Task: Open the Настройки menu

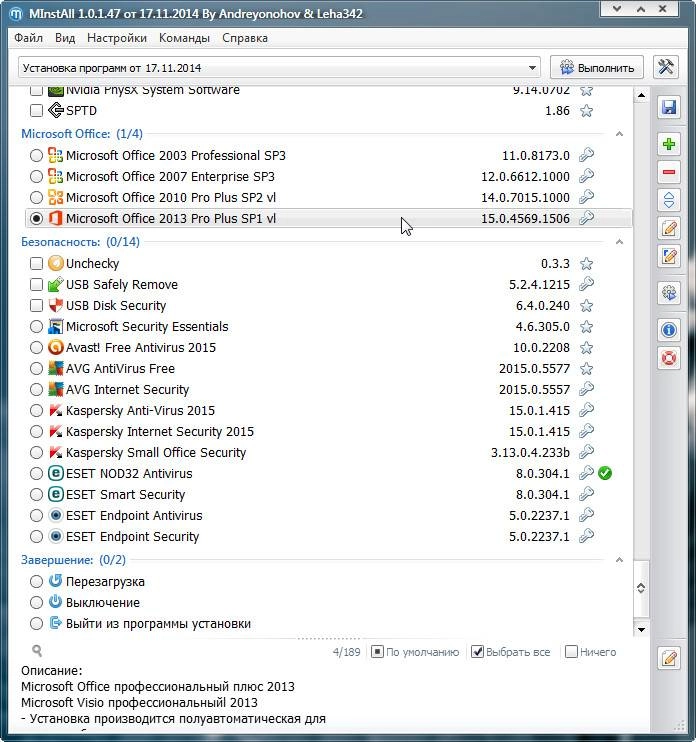Action: pyautogui.click(x=117, y=38)
